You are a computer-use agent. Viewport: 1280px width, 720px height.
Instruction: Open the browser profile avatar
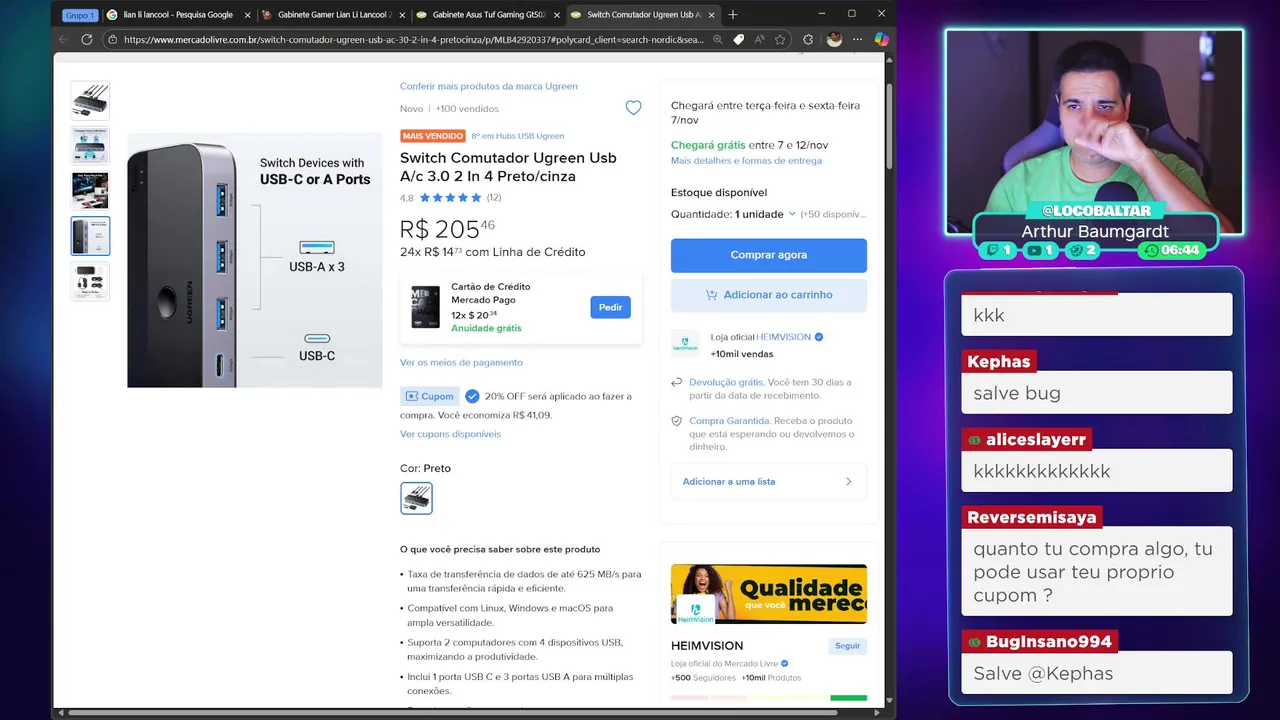834,39
